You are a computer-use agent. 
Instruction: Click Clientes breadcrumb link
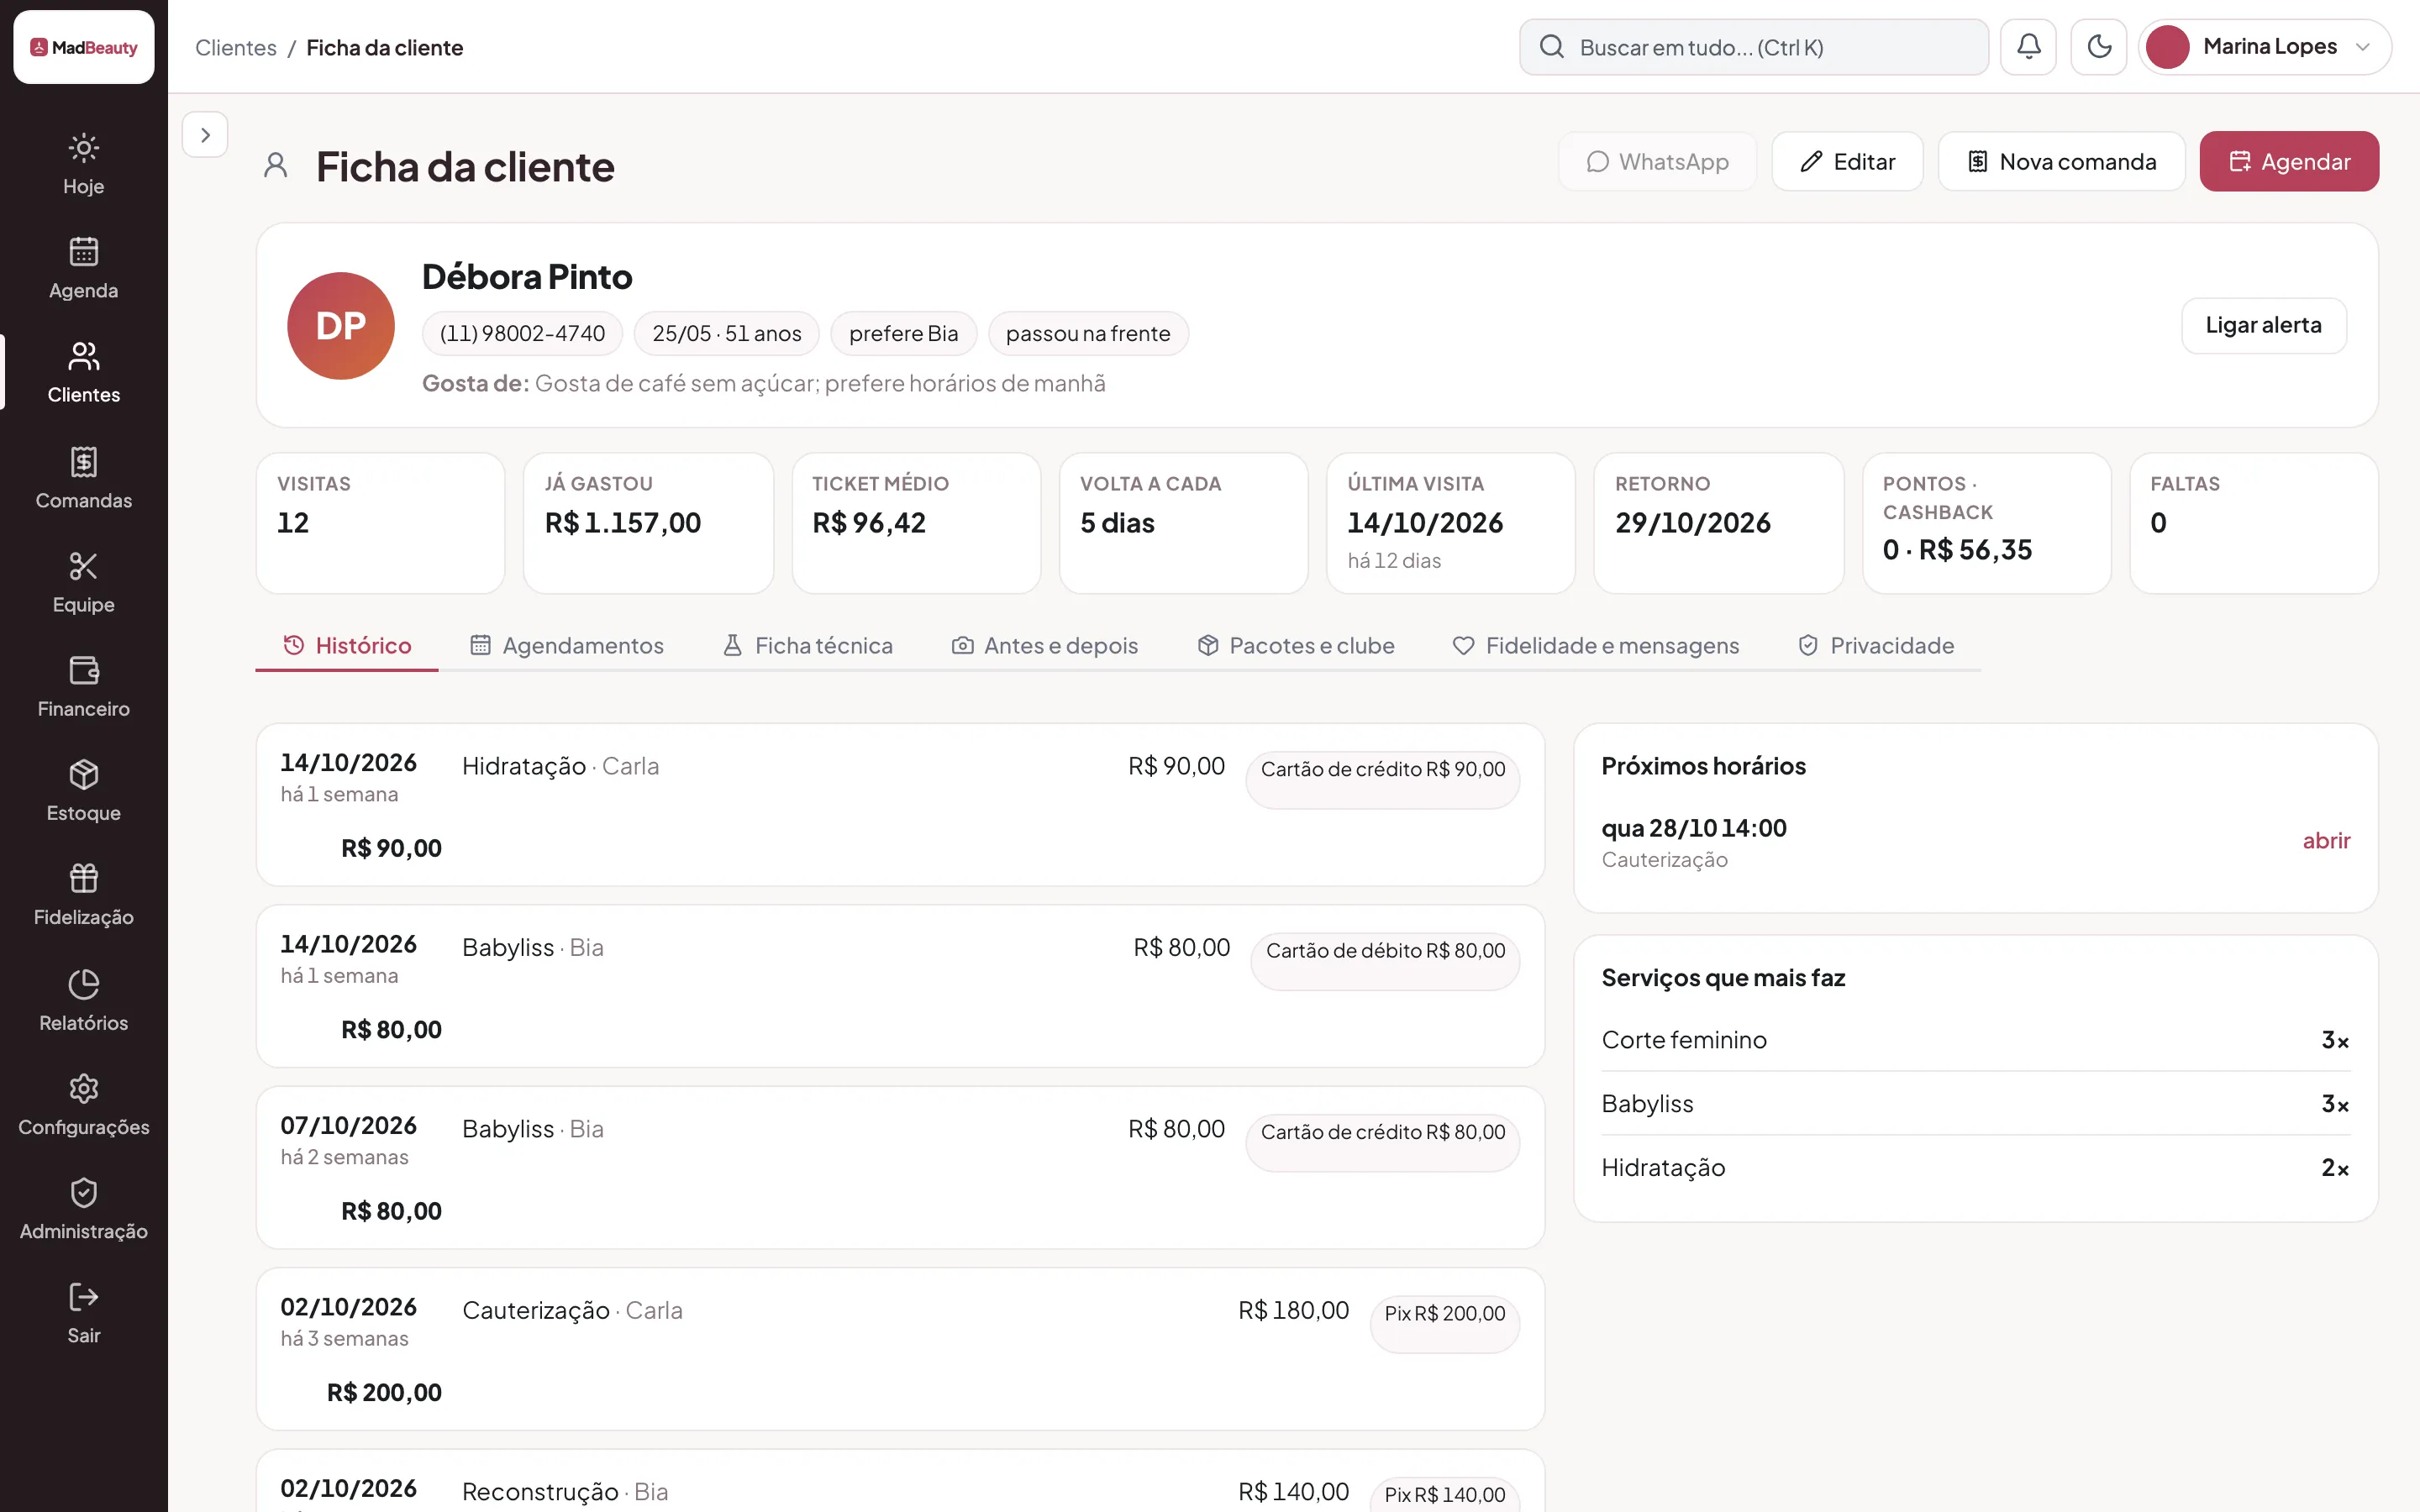tap(236, 48)
